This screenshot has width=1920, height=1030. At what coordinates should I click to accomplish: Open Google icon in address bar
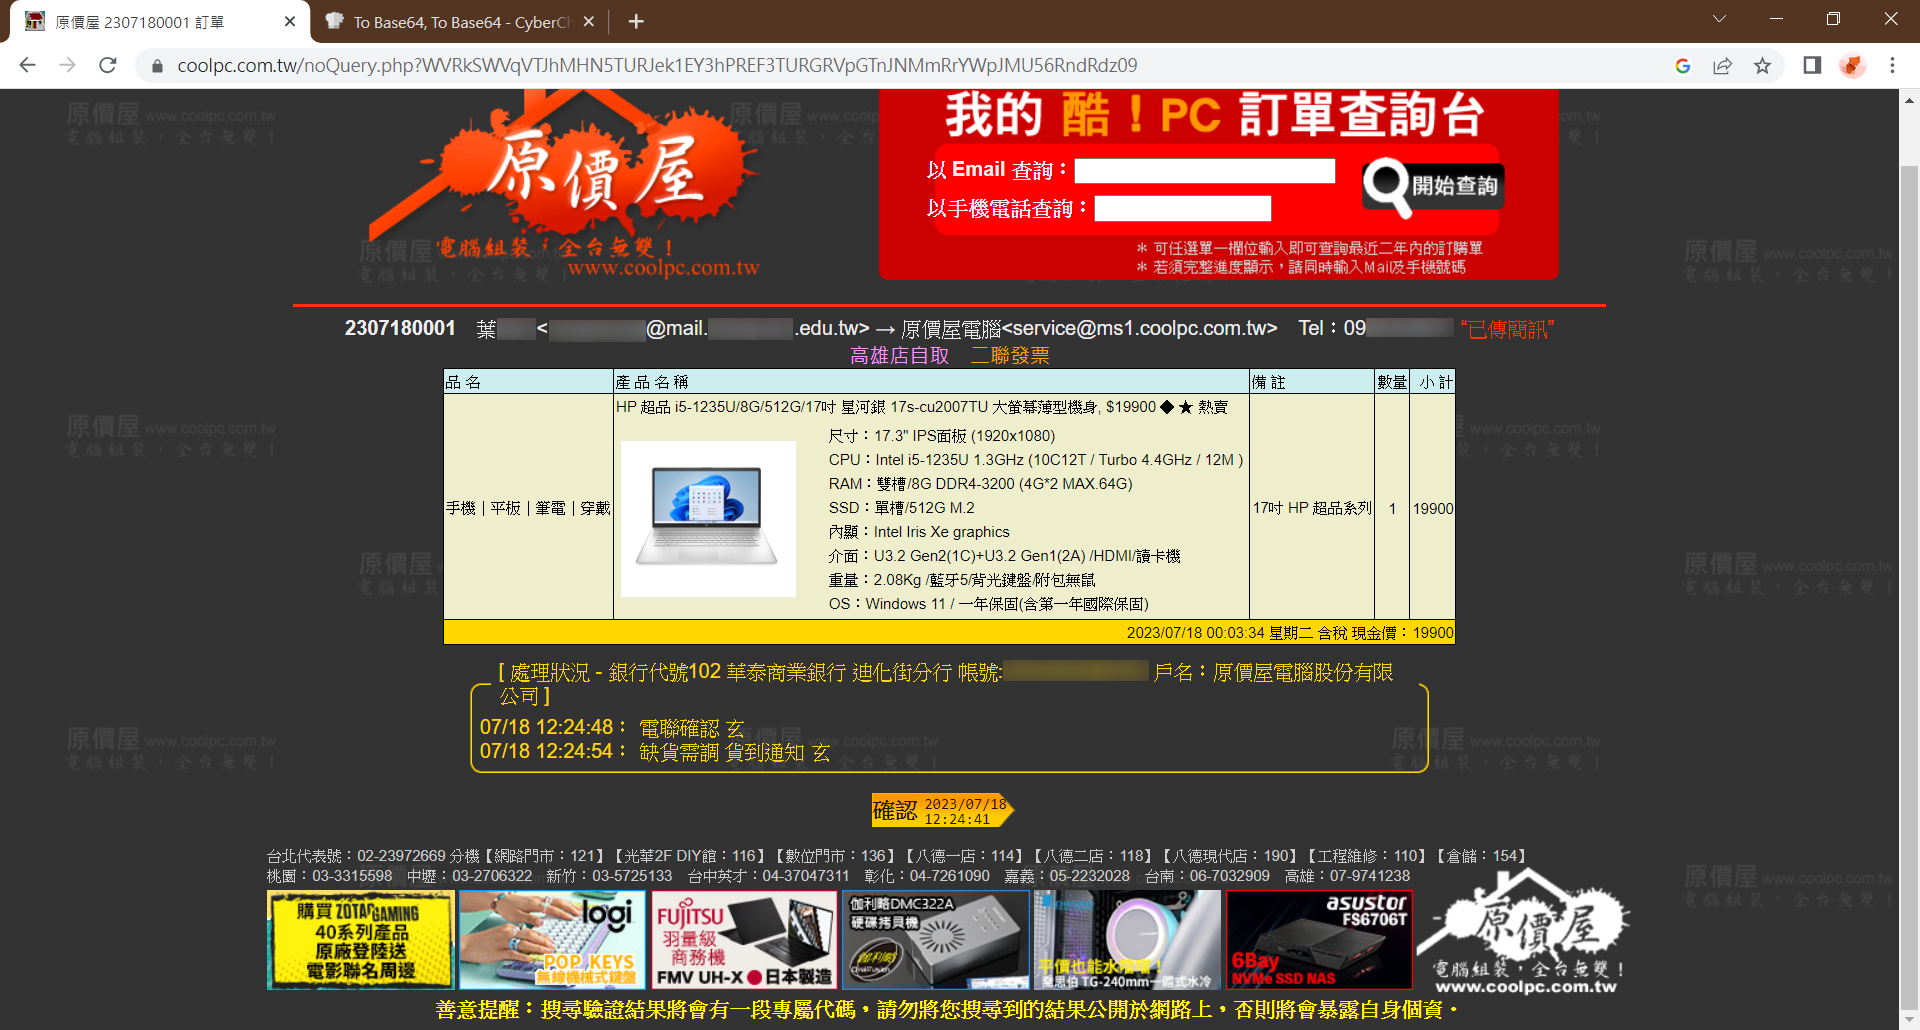tap(1683, 66)
